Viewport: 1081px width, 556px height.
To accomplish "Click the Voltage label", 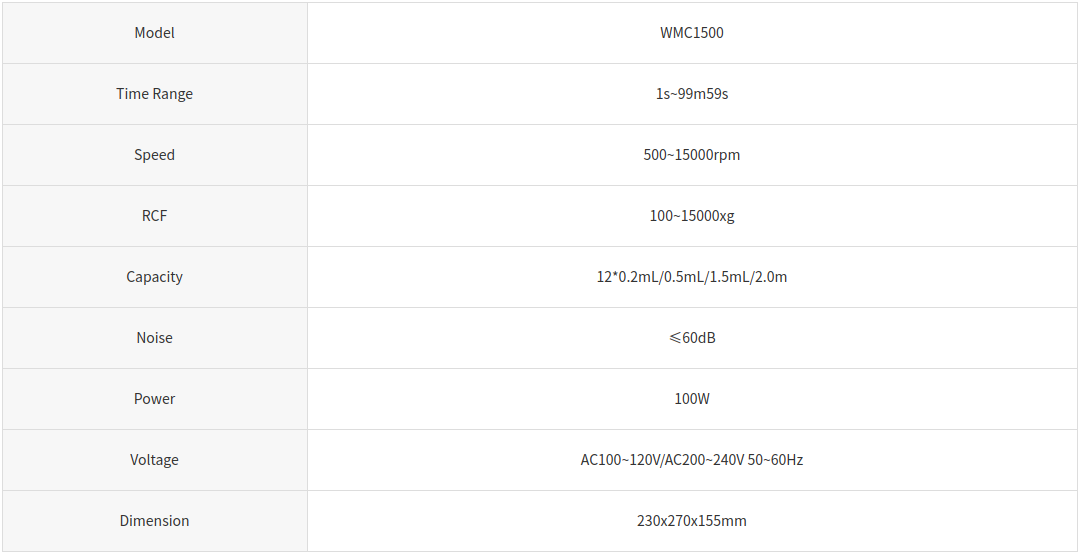I will click(x=154, y=460).
